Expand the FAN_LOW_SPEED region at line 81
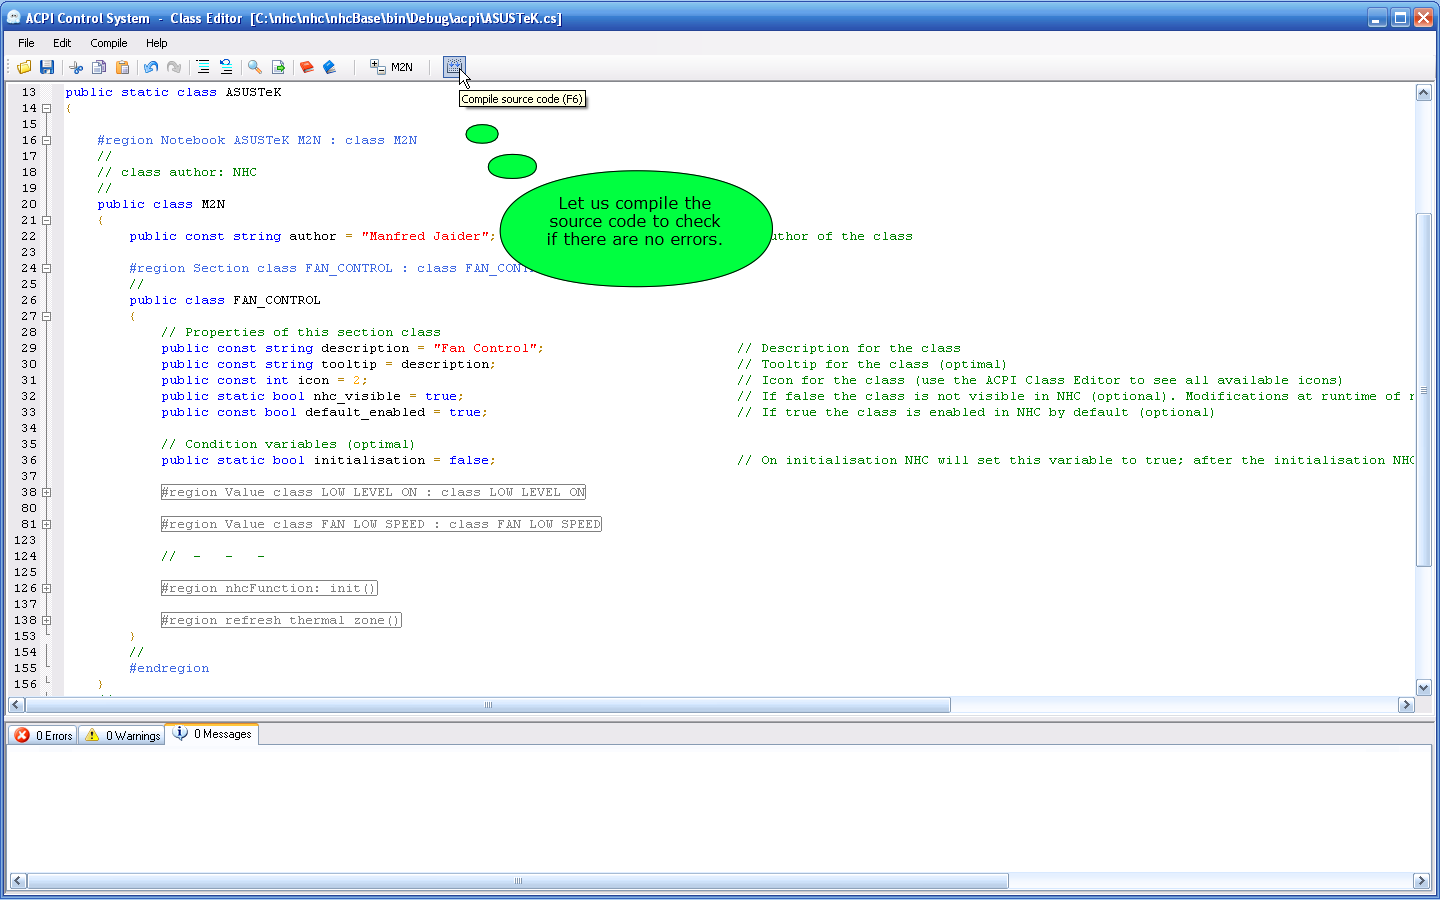 click(46, 524)
